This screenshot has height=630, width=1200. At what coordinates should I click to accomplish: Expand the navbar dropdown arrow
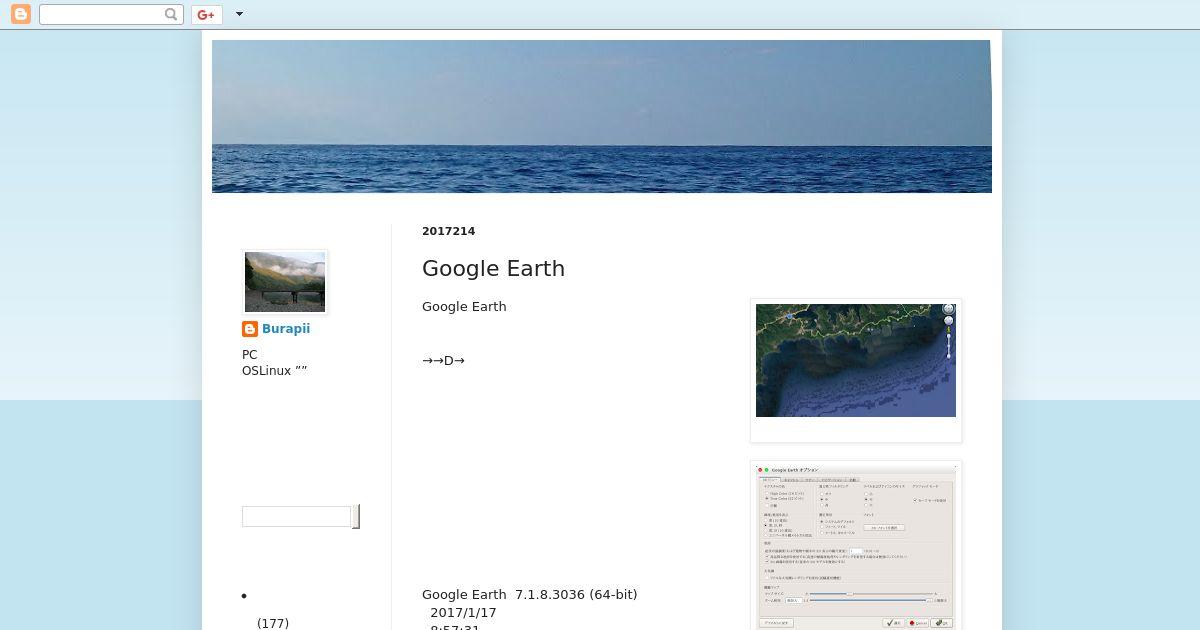click(x=239, y=14)
